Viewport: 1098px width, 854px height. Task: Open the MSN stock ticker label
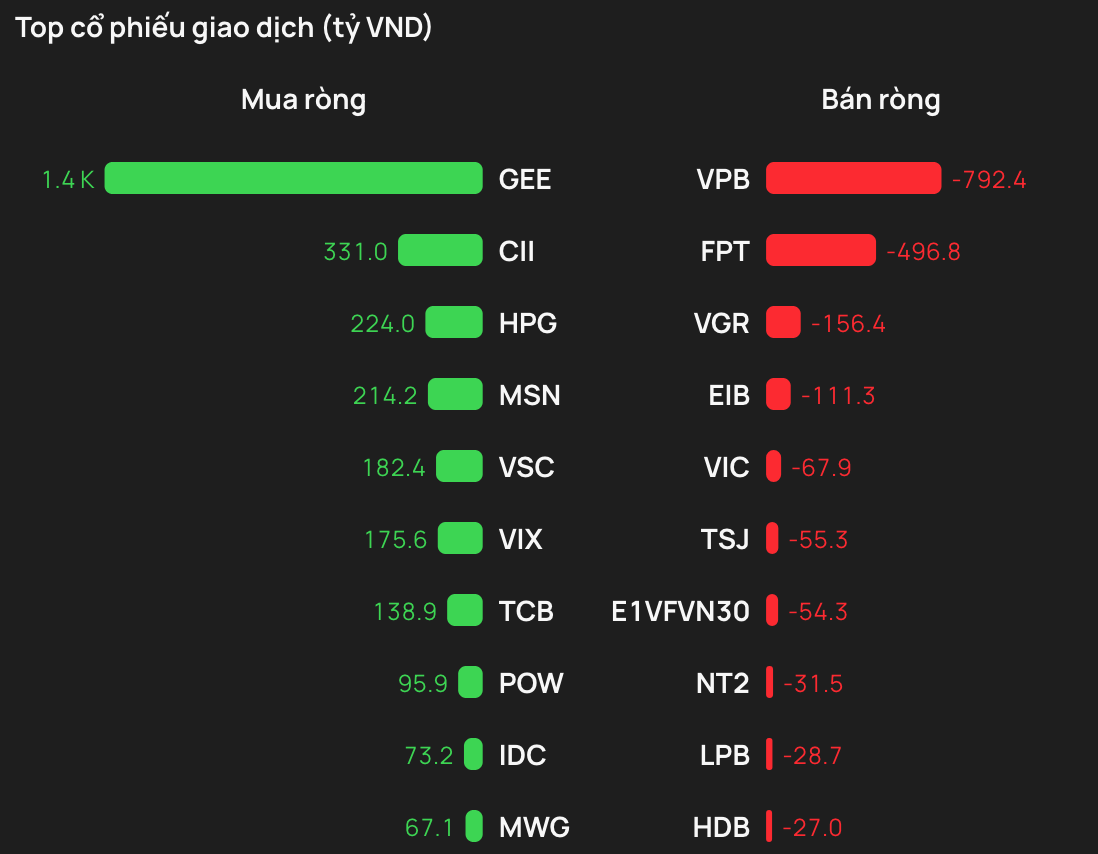tap(529, 395)
